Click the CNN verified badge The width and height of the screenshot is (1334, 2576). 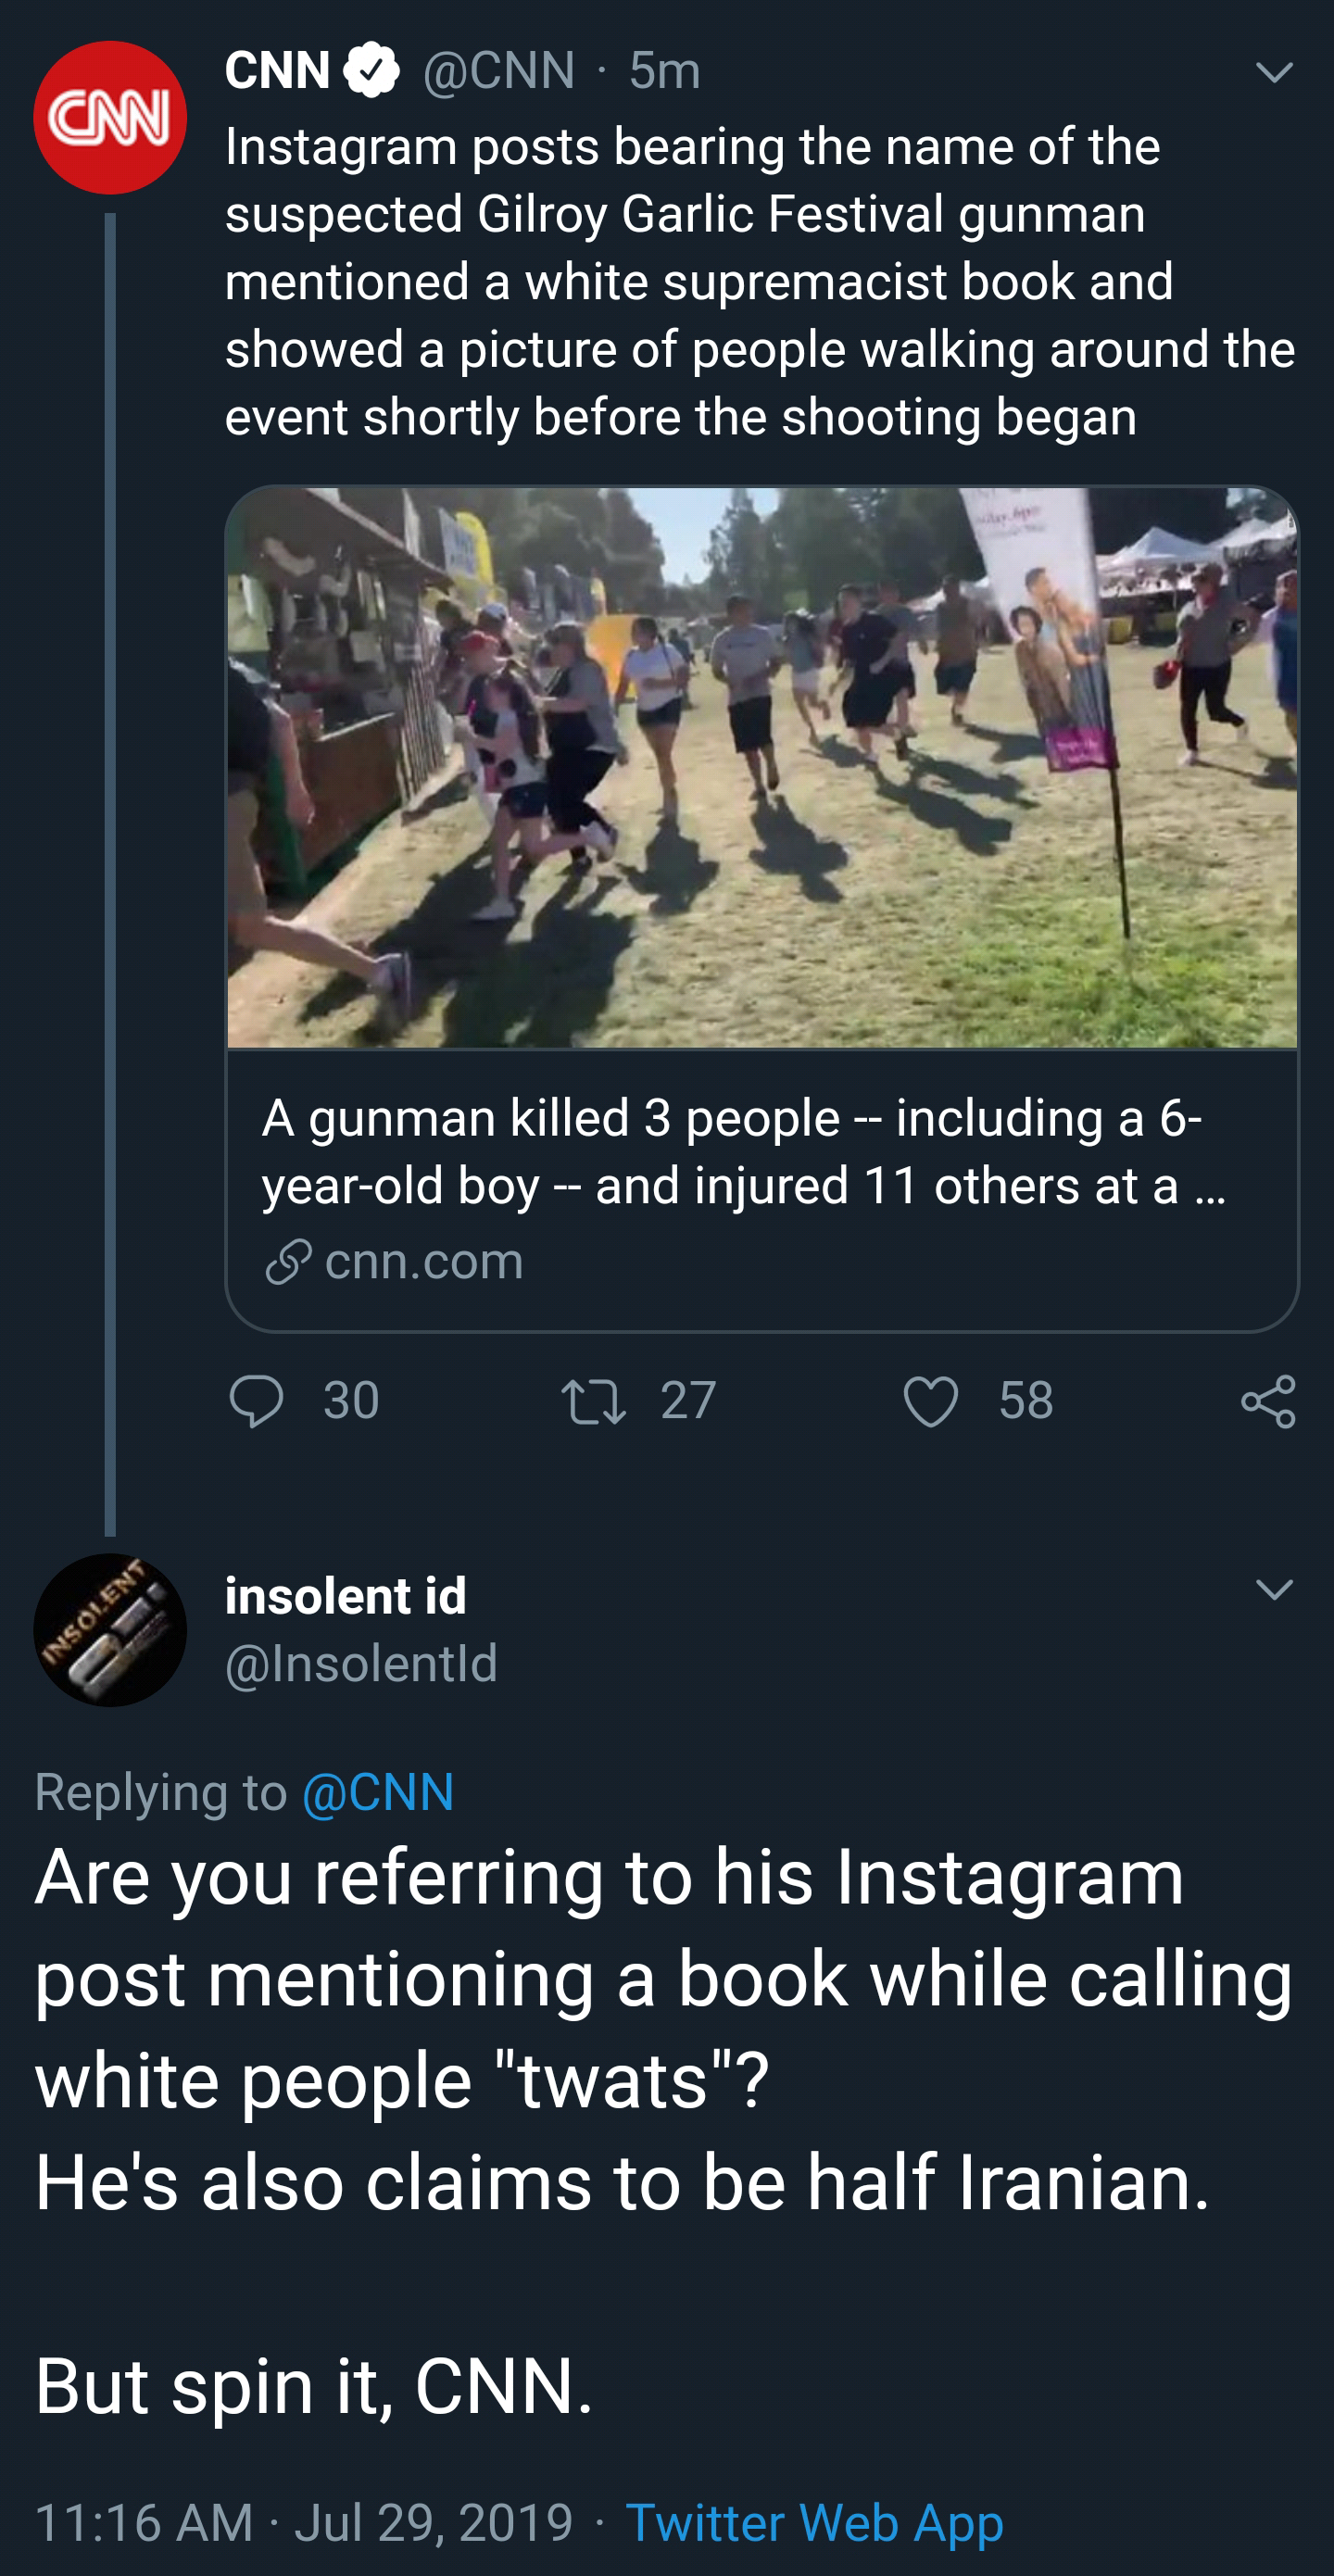tap(372, 70)
